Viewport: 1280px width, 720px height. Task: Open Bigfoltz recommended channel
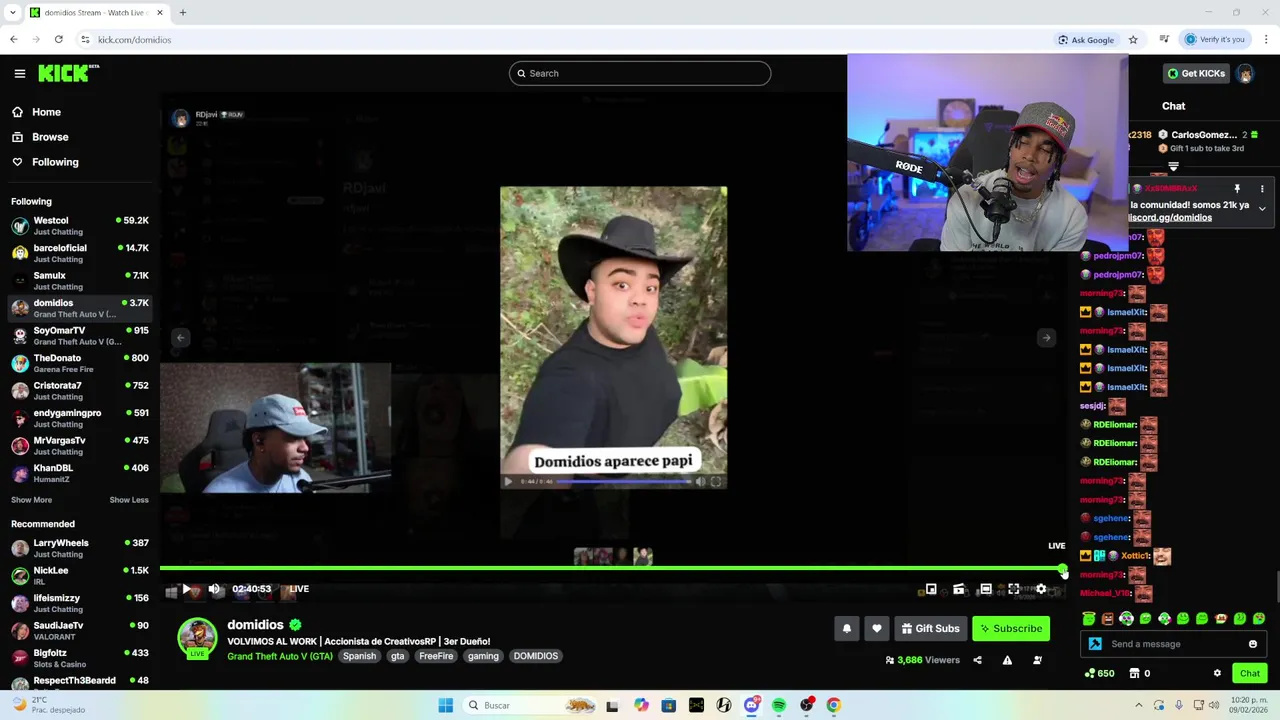click(x=80, y=658)
